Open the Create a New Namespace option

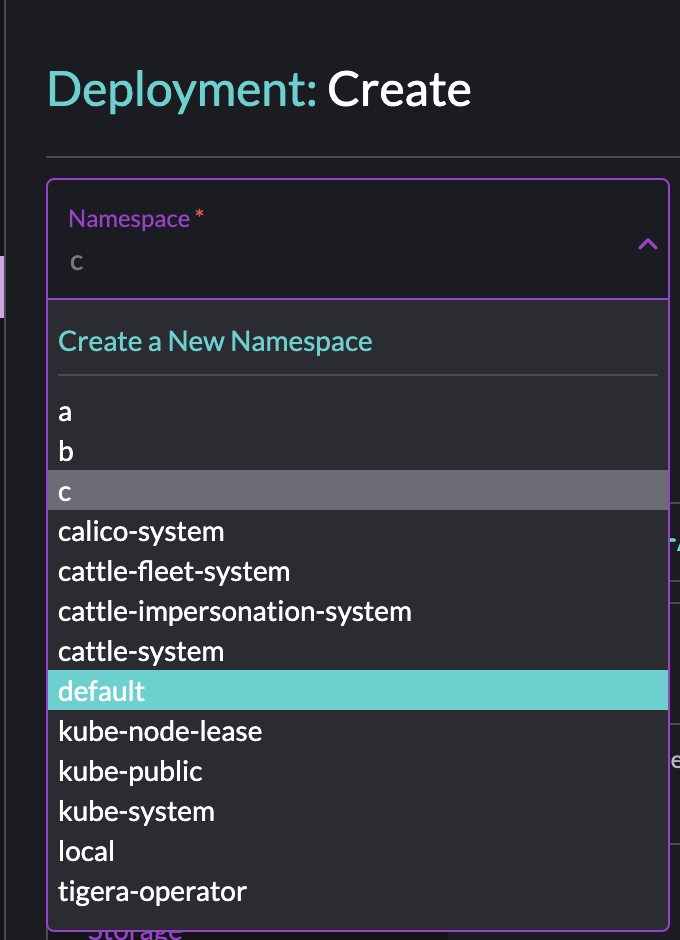pyautogui.click(x=215, y=341)
